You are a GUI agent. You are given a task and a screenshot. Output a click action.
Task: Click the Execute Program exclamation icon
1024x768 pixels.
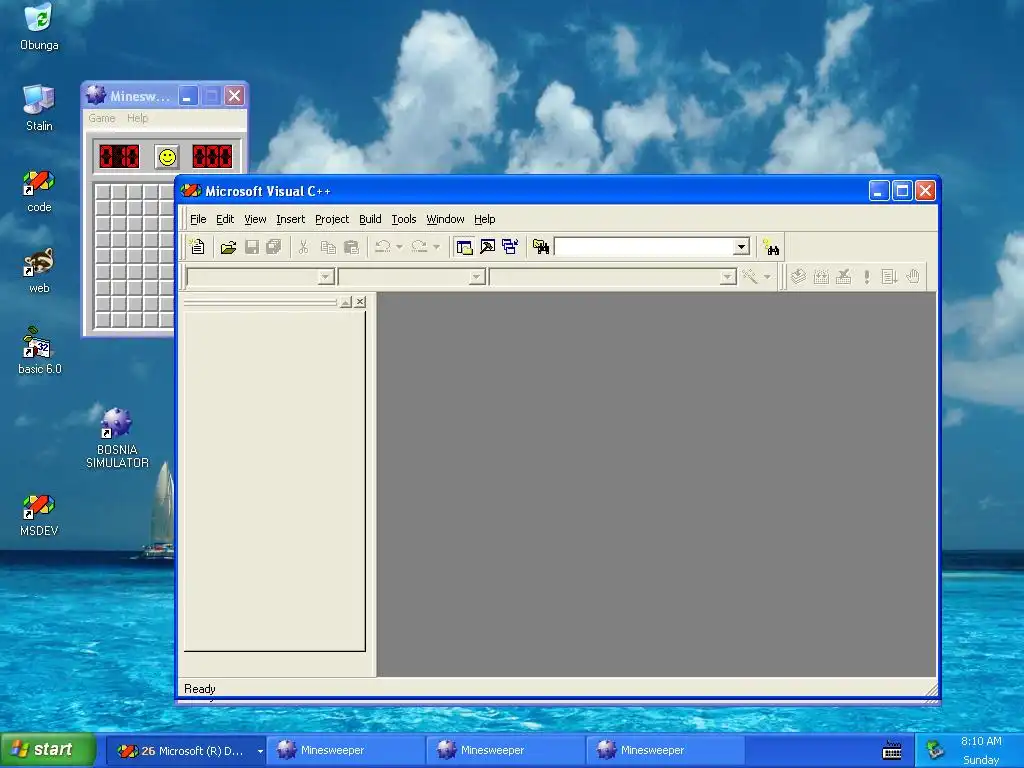pos(867,277)
